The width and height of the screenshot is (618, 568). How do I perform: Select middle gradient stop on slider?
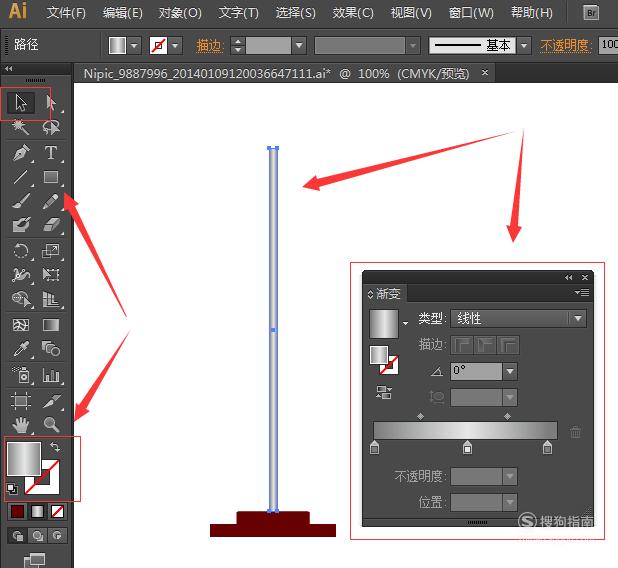coord(467,447)
